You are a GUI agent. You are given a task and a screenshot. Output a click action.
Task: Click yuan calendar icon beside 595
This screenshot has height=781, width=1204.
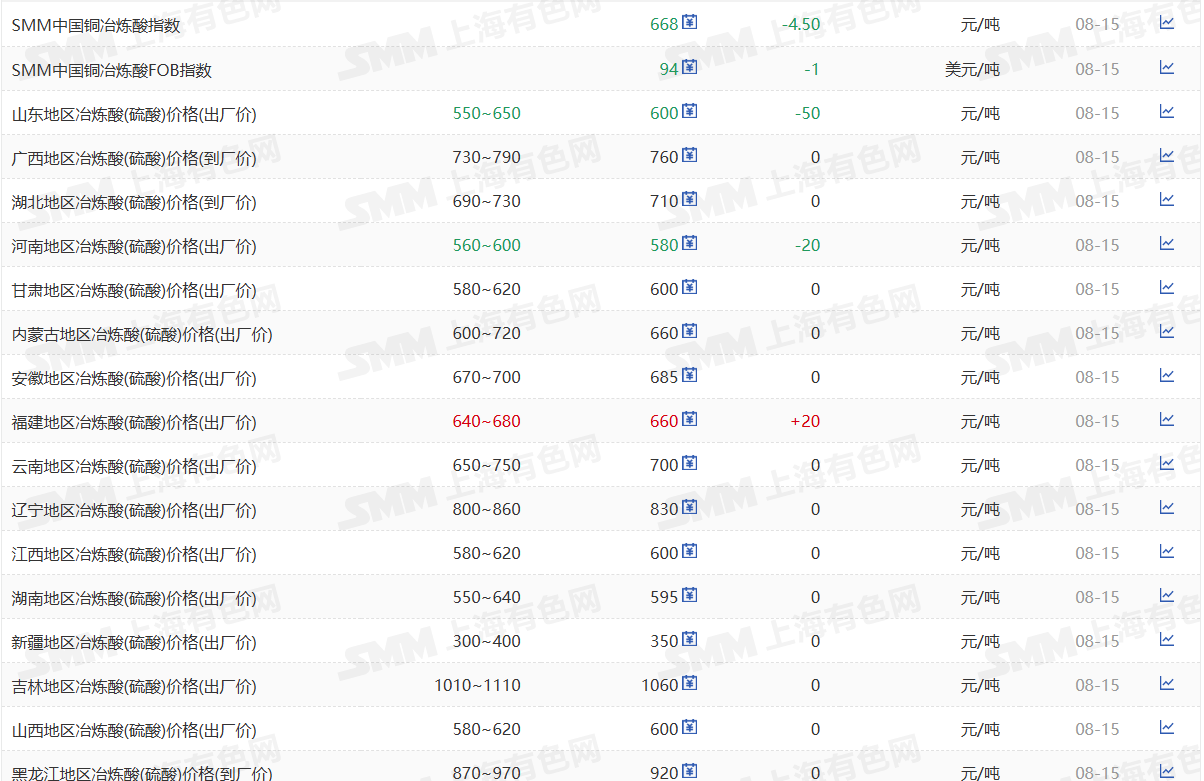(689, 595)
